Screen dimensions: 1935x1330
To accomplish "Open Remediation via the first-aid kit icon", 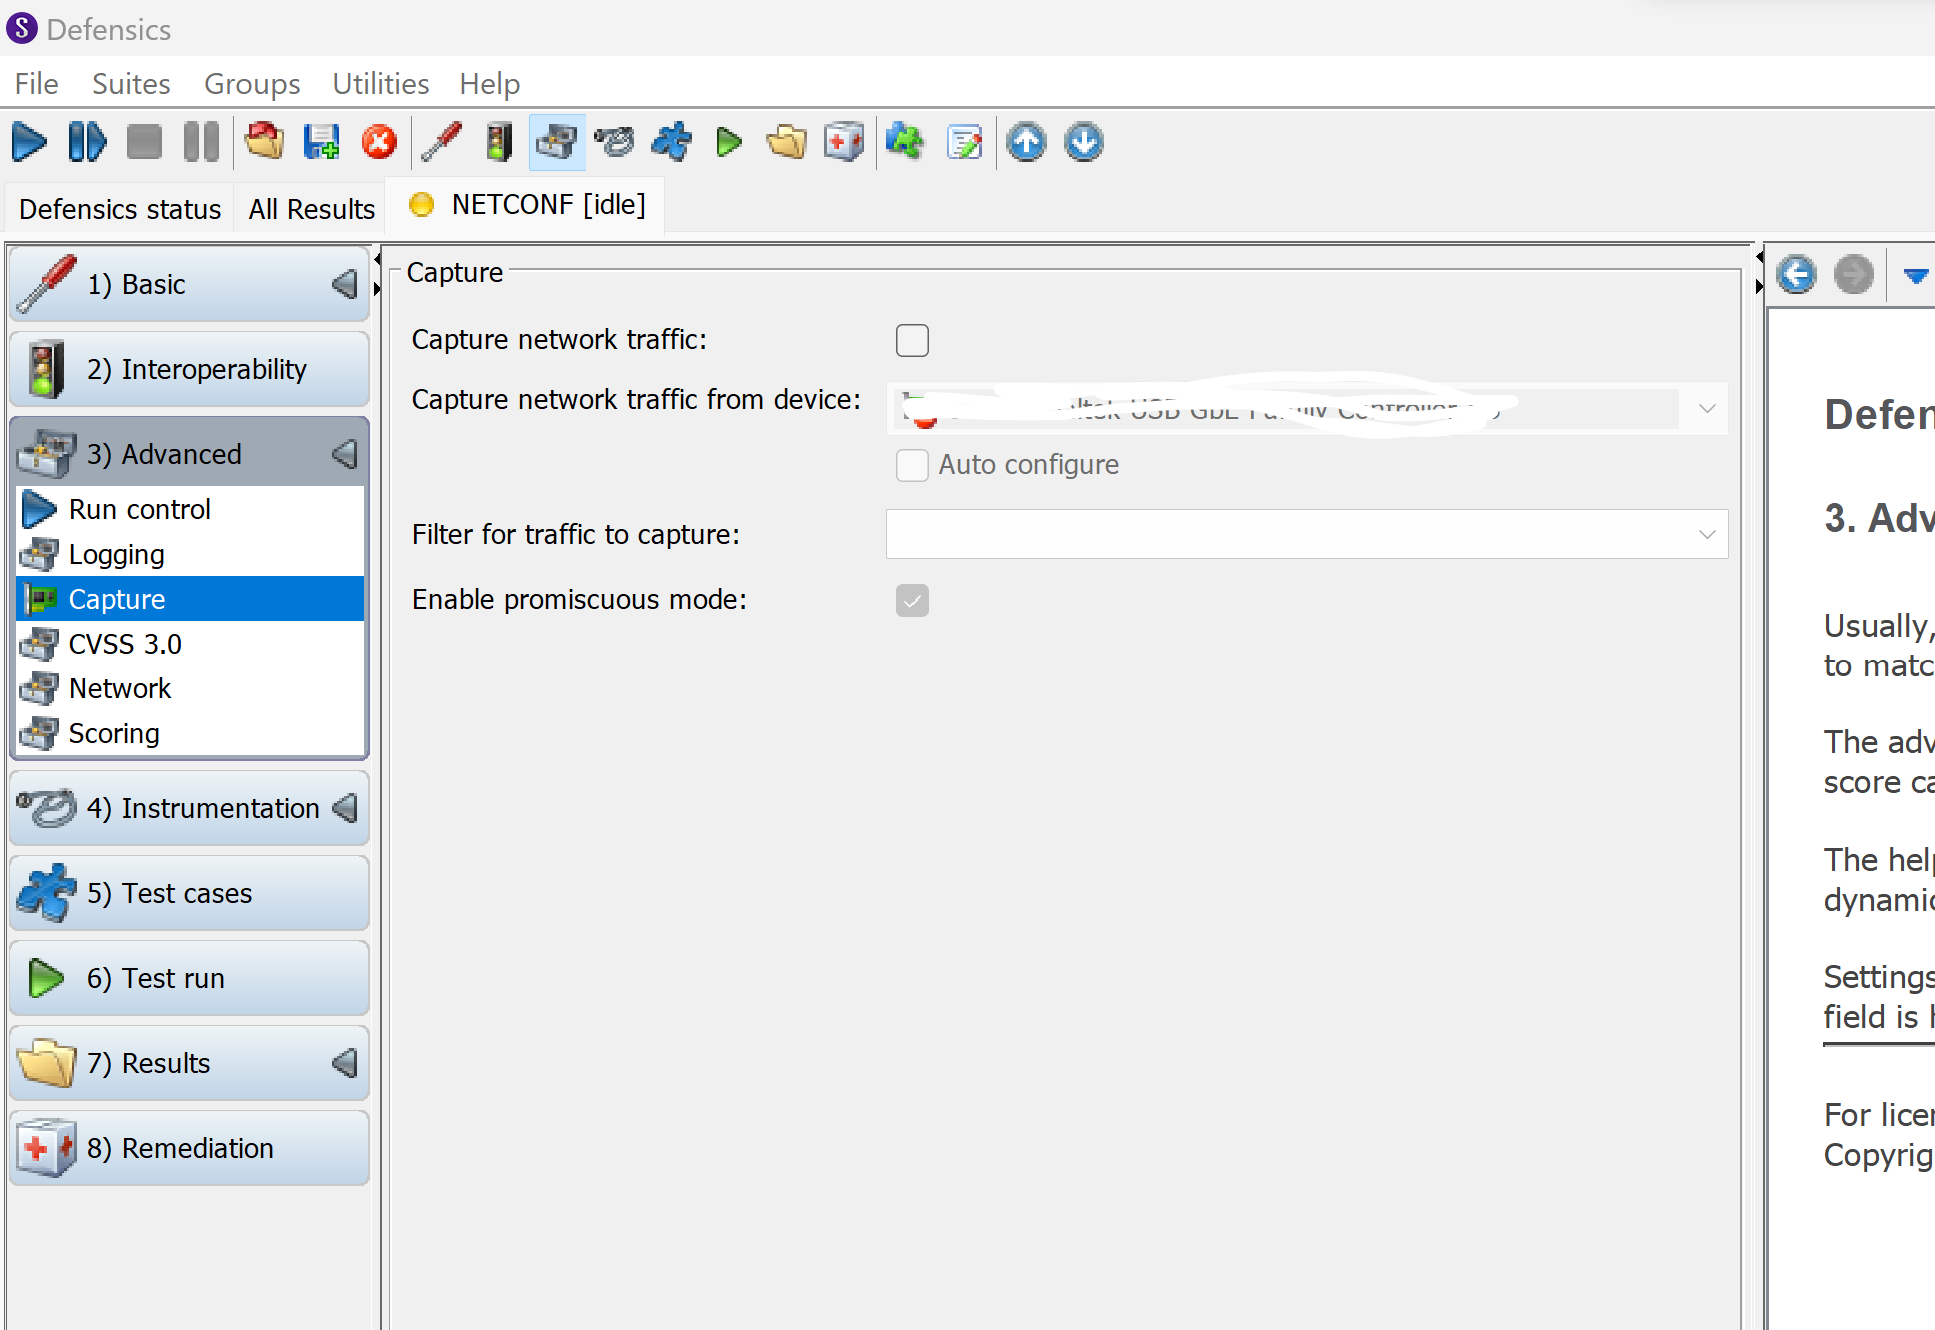I will 843,142.
